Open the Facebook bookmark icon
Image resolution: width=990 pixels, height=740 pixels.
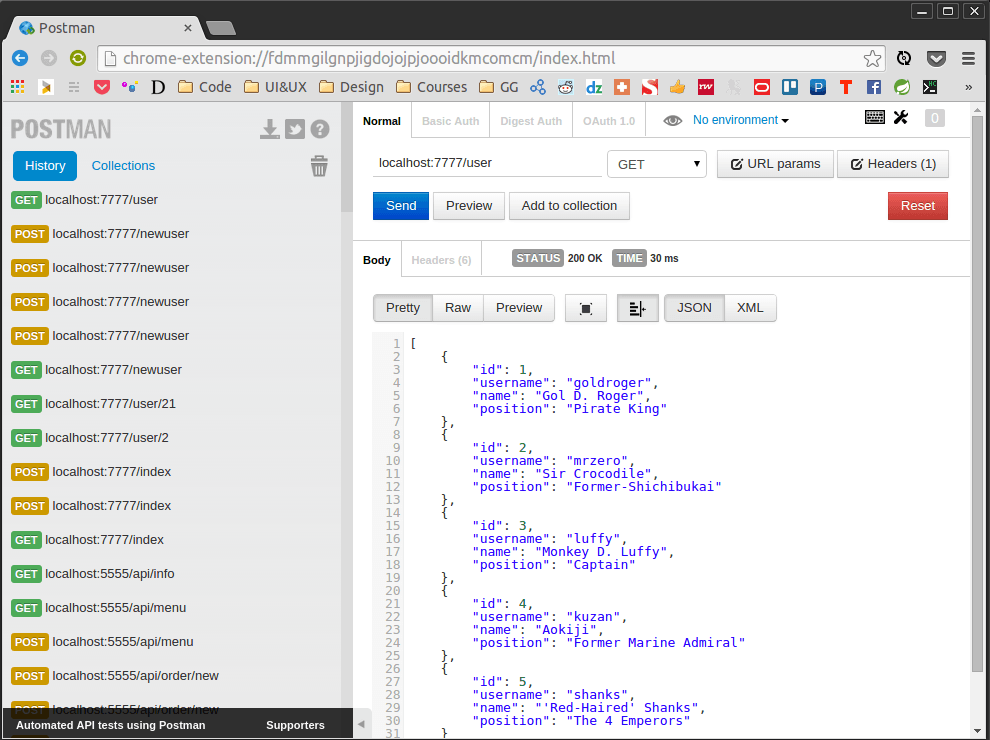click(873, 87)
